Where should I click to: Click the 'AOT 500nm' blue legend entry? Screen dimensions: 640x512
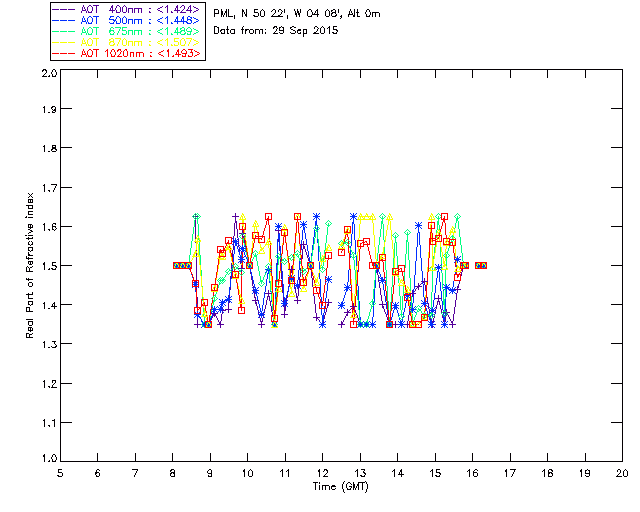pos(126,20)
